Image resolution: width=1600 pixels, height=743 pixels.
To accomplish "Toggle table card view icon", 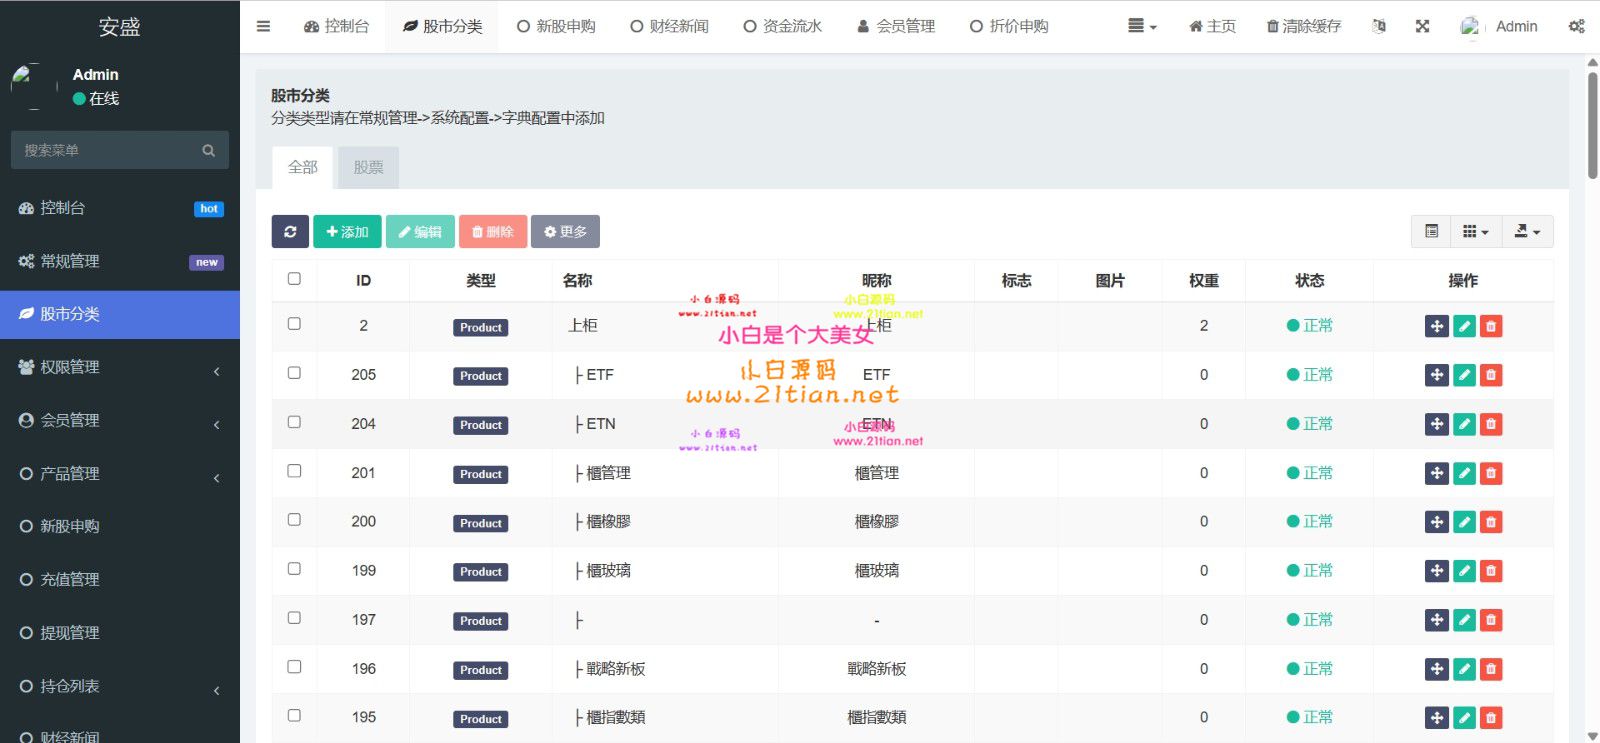I will (x=1431, y=231).
